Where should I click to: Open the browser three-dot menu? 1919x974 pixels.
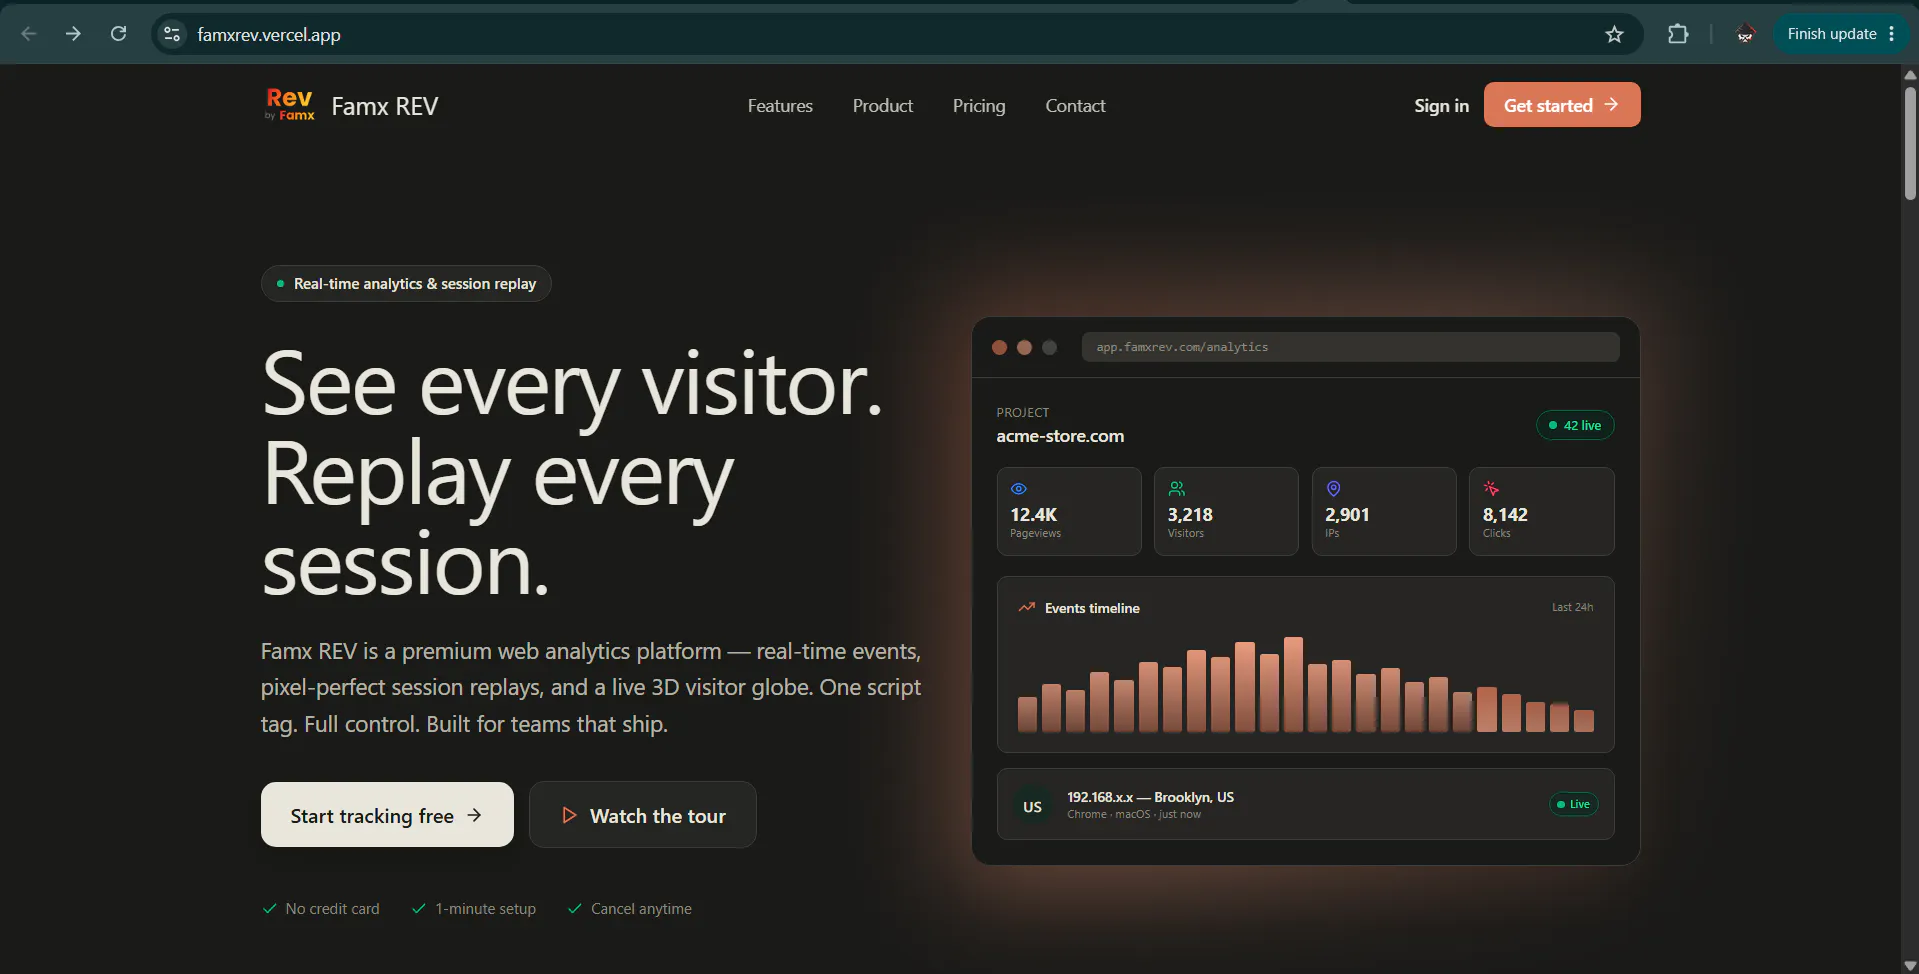[1892, 34]
